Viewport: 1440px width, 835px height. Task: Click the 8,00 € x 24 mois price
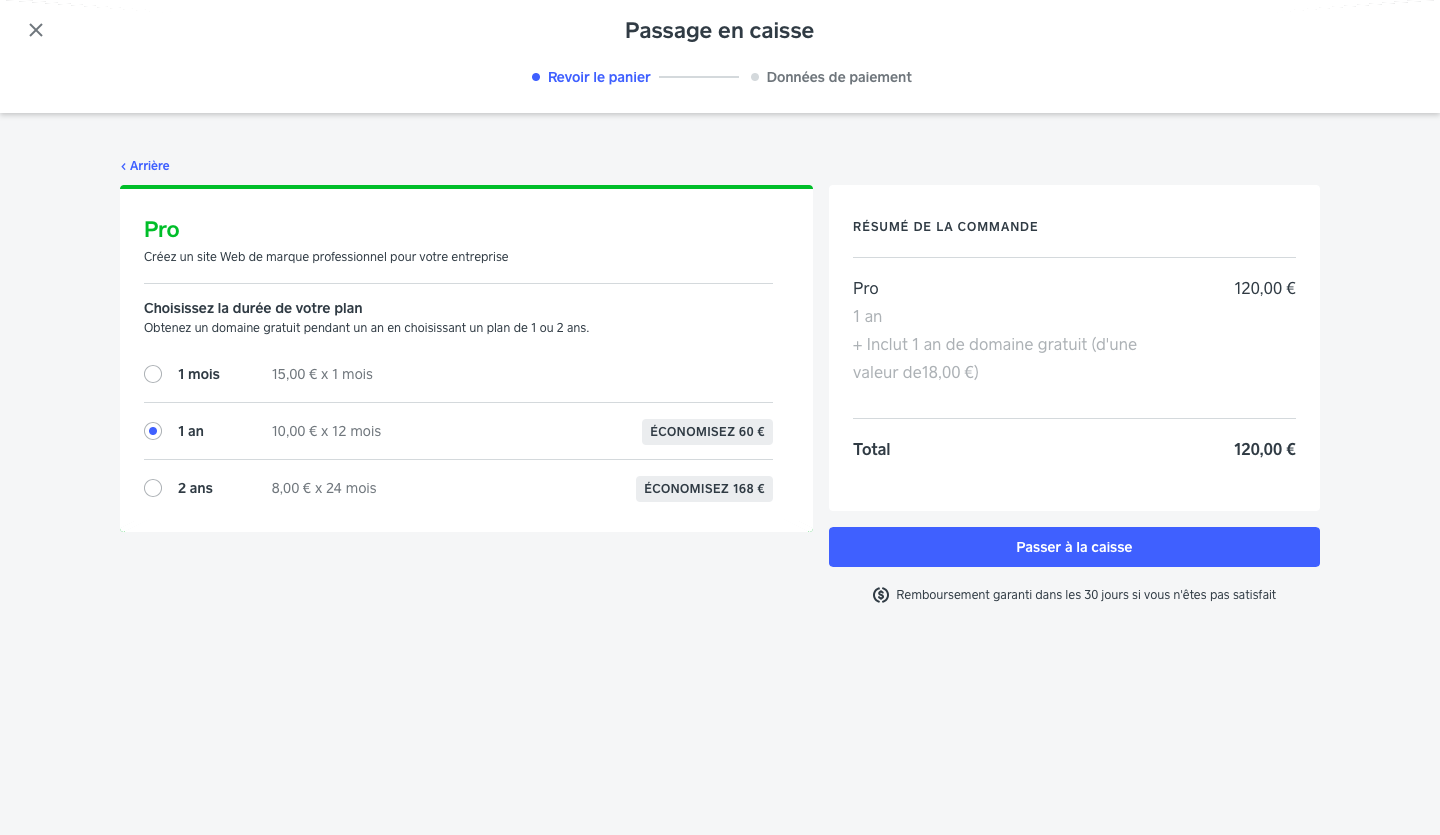324,488
